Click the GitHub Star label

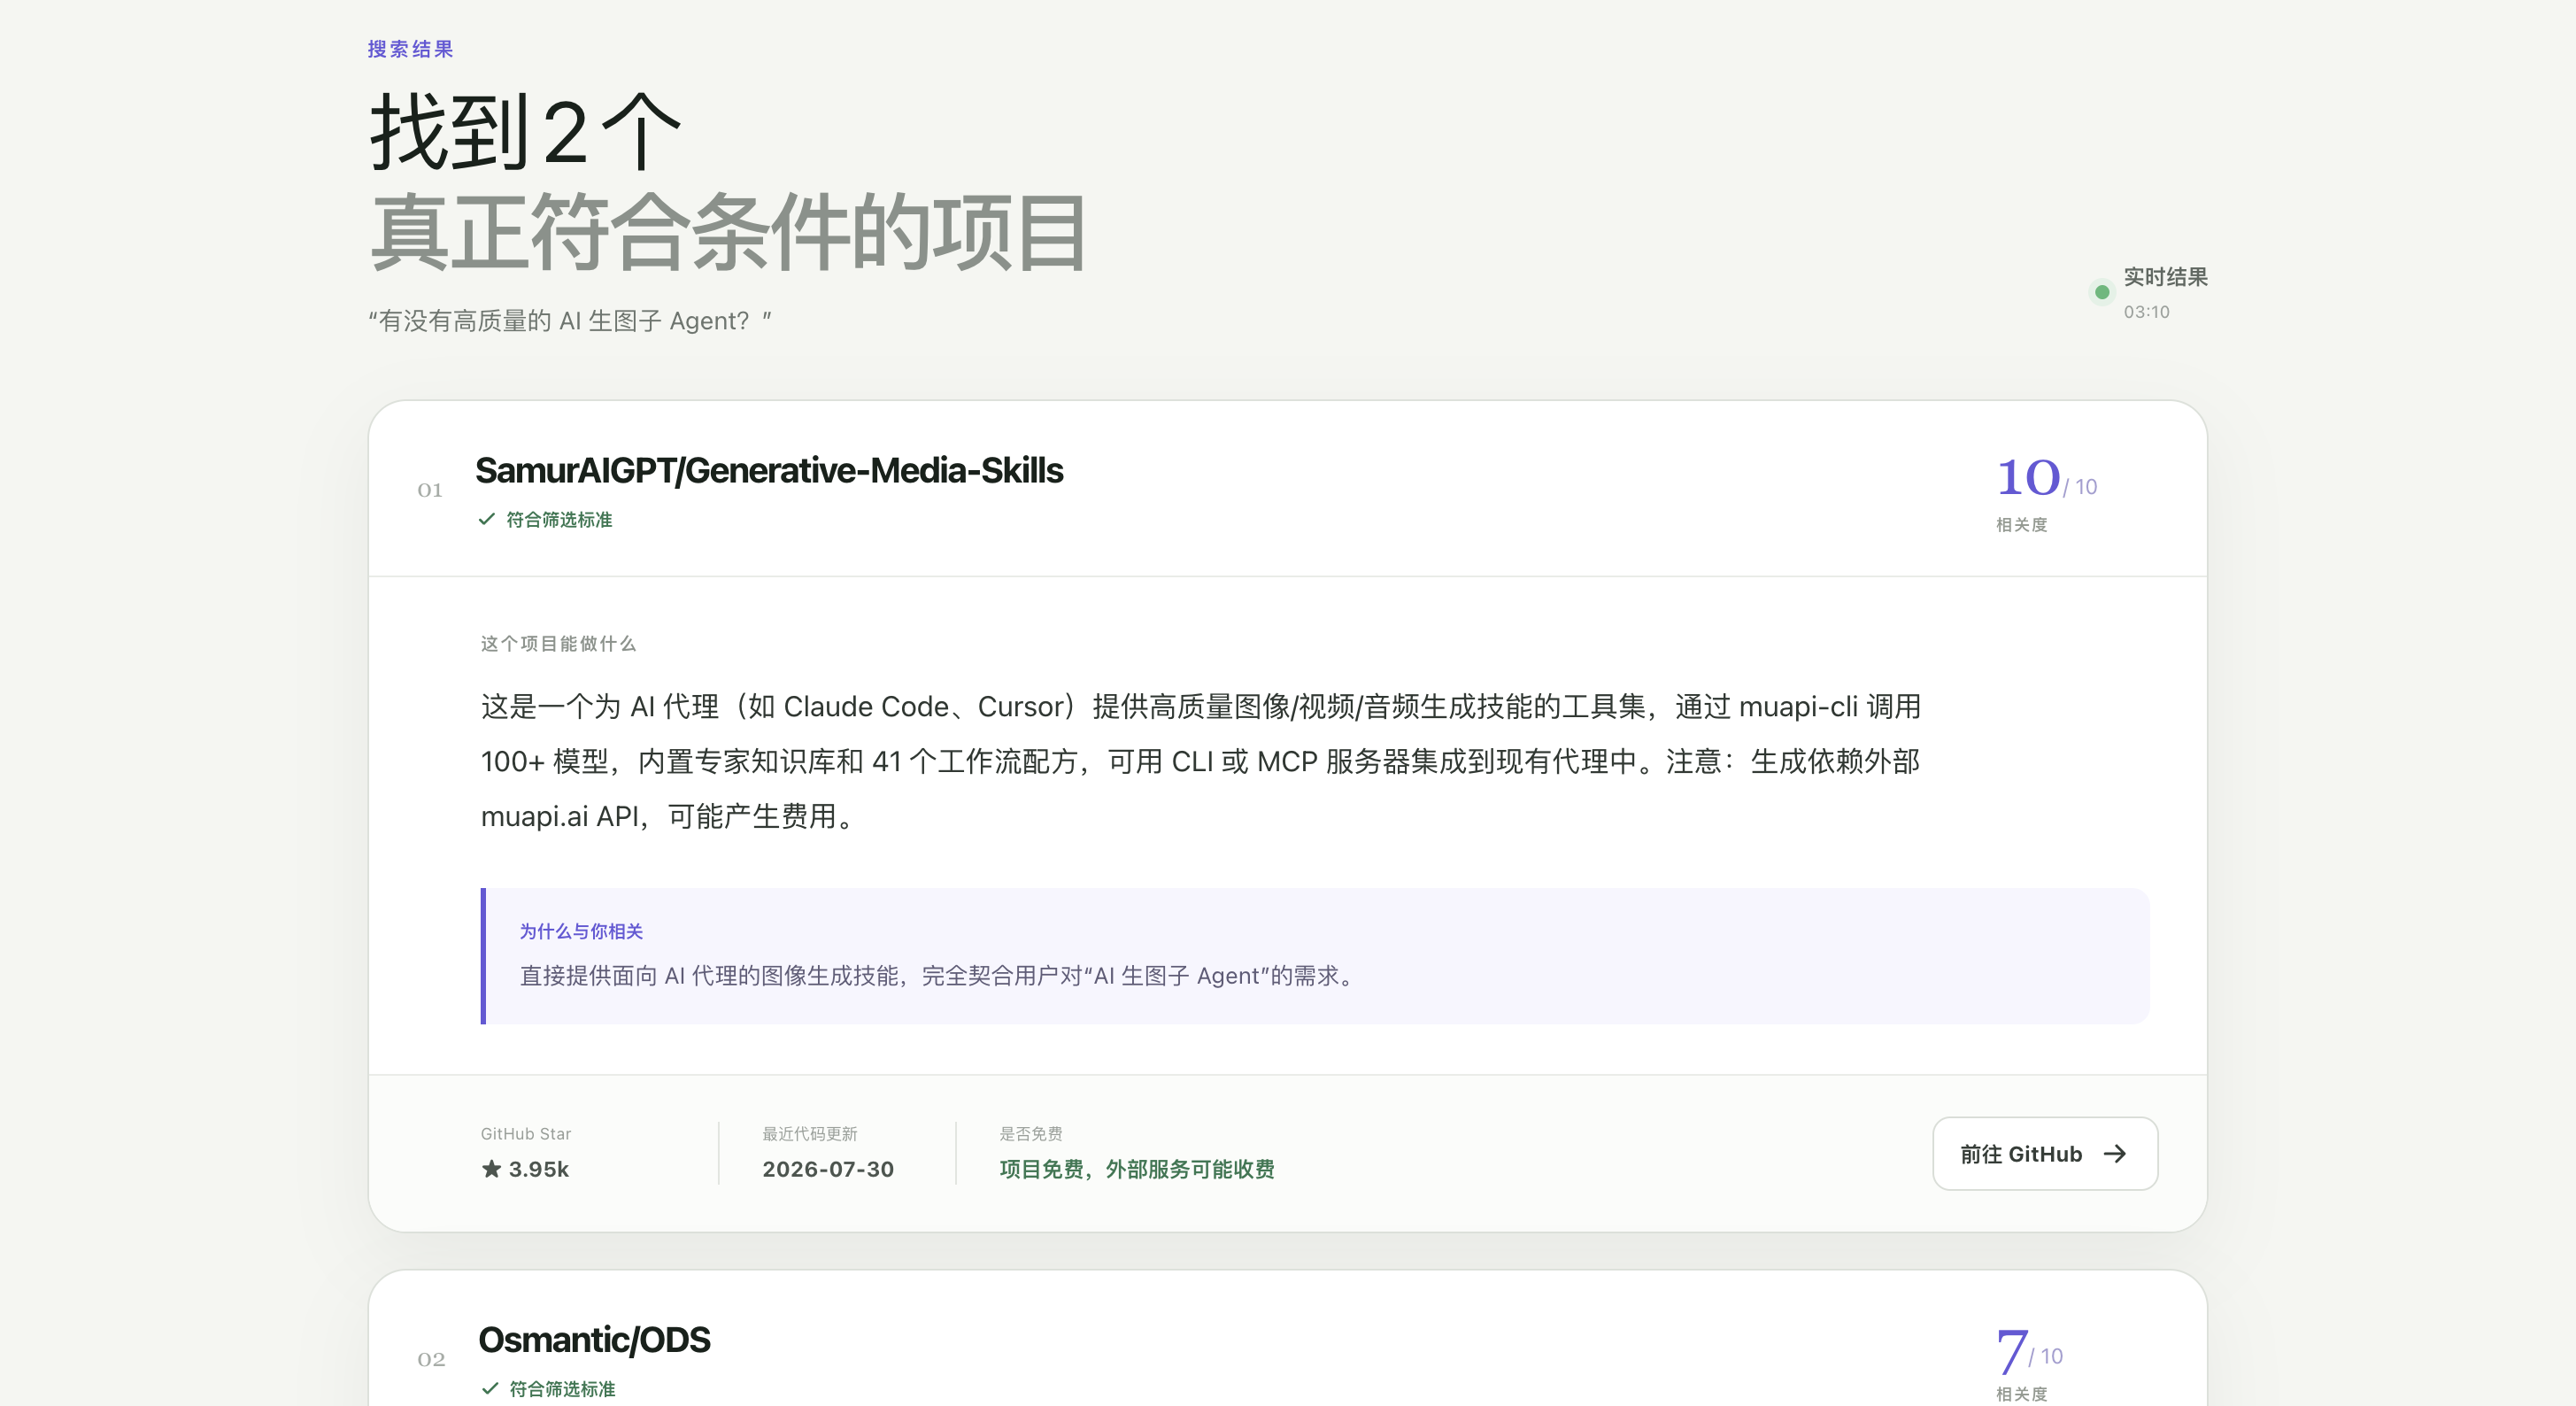pos(525,1133)
